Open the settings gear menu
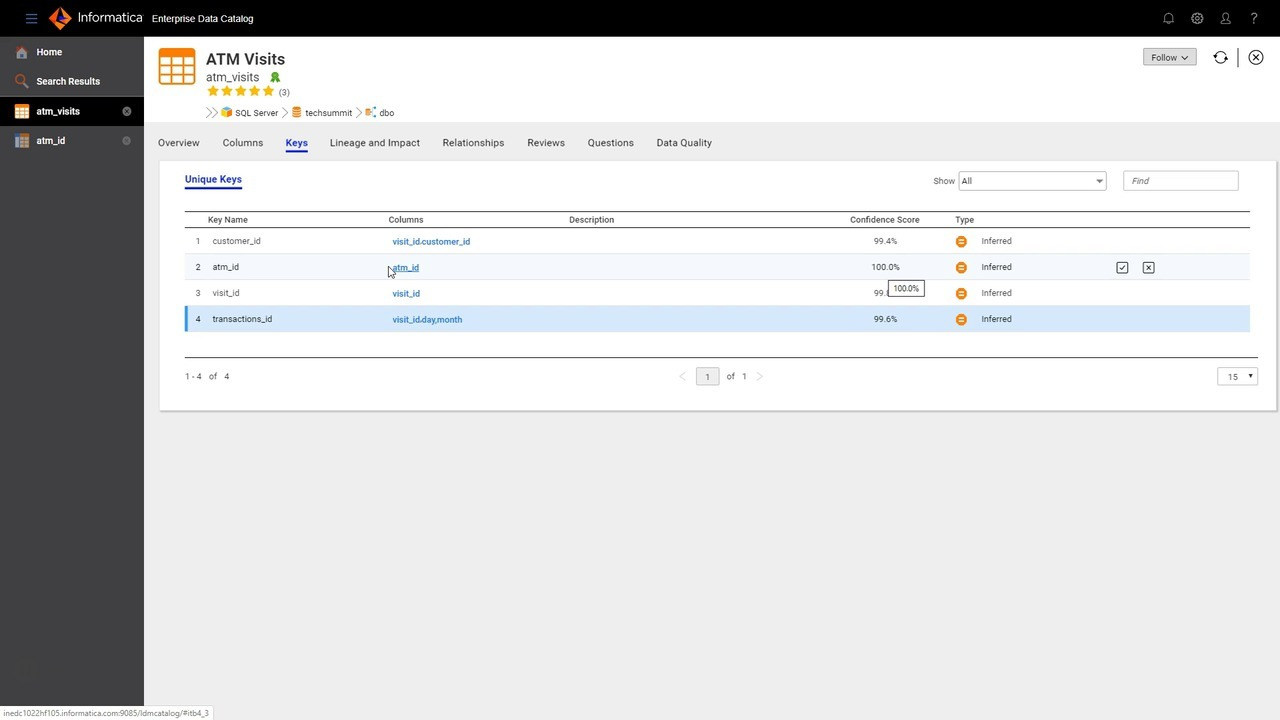The height and width of the screenshot is (720, 1280). pos(1197,18)
